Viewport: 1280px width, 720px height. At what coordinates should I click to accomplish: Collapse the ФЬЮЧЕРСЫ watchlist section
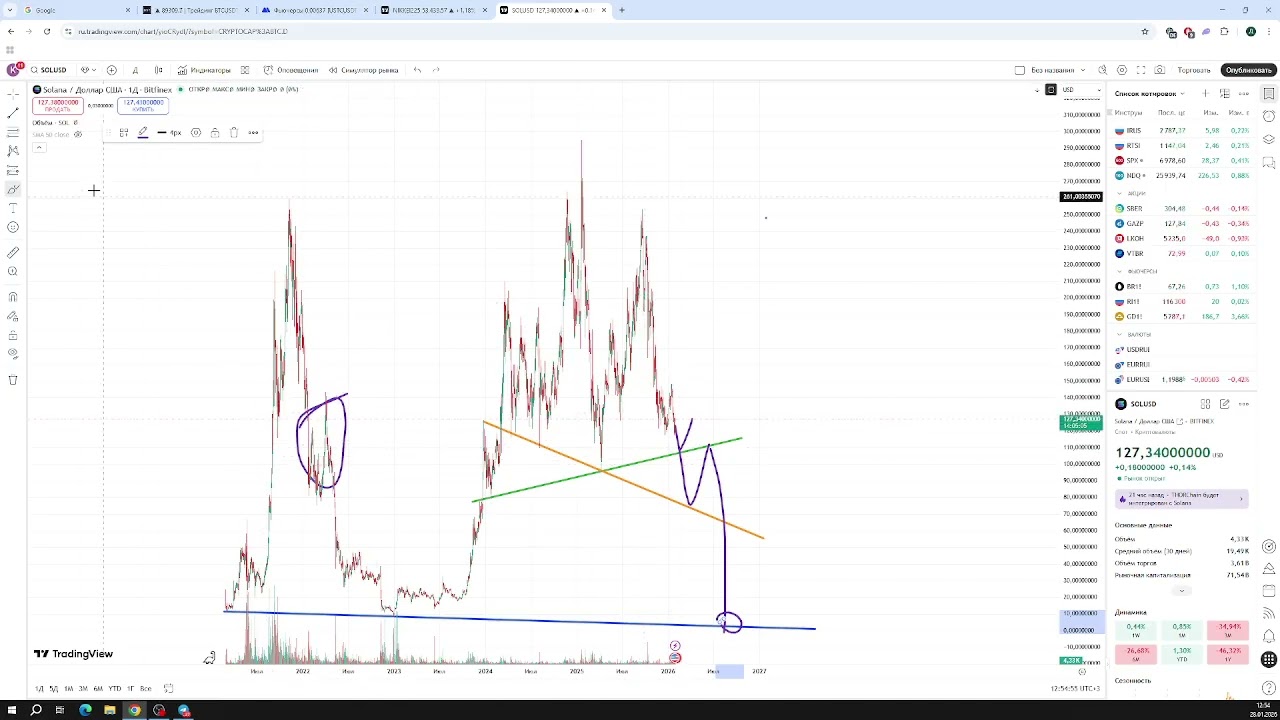[x=1120, y=271]
